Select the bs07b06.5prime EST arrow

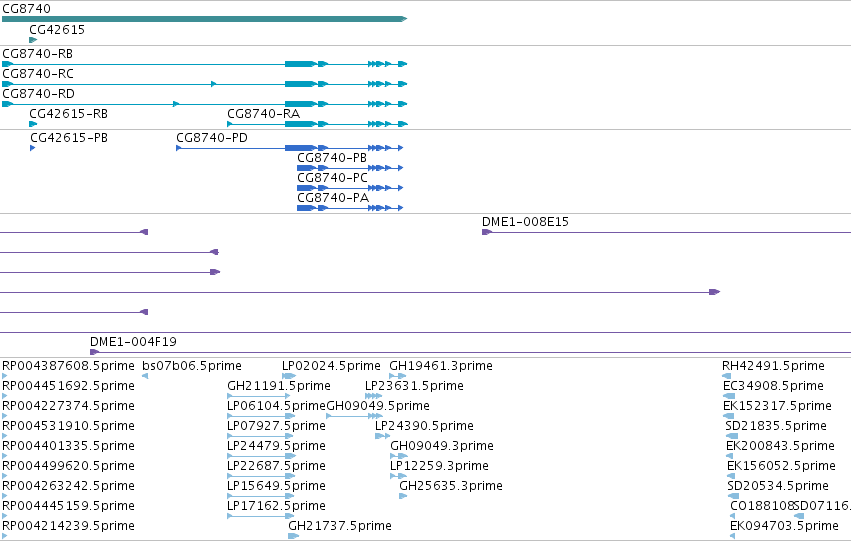pos(145,376)
